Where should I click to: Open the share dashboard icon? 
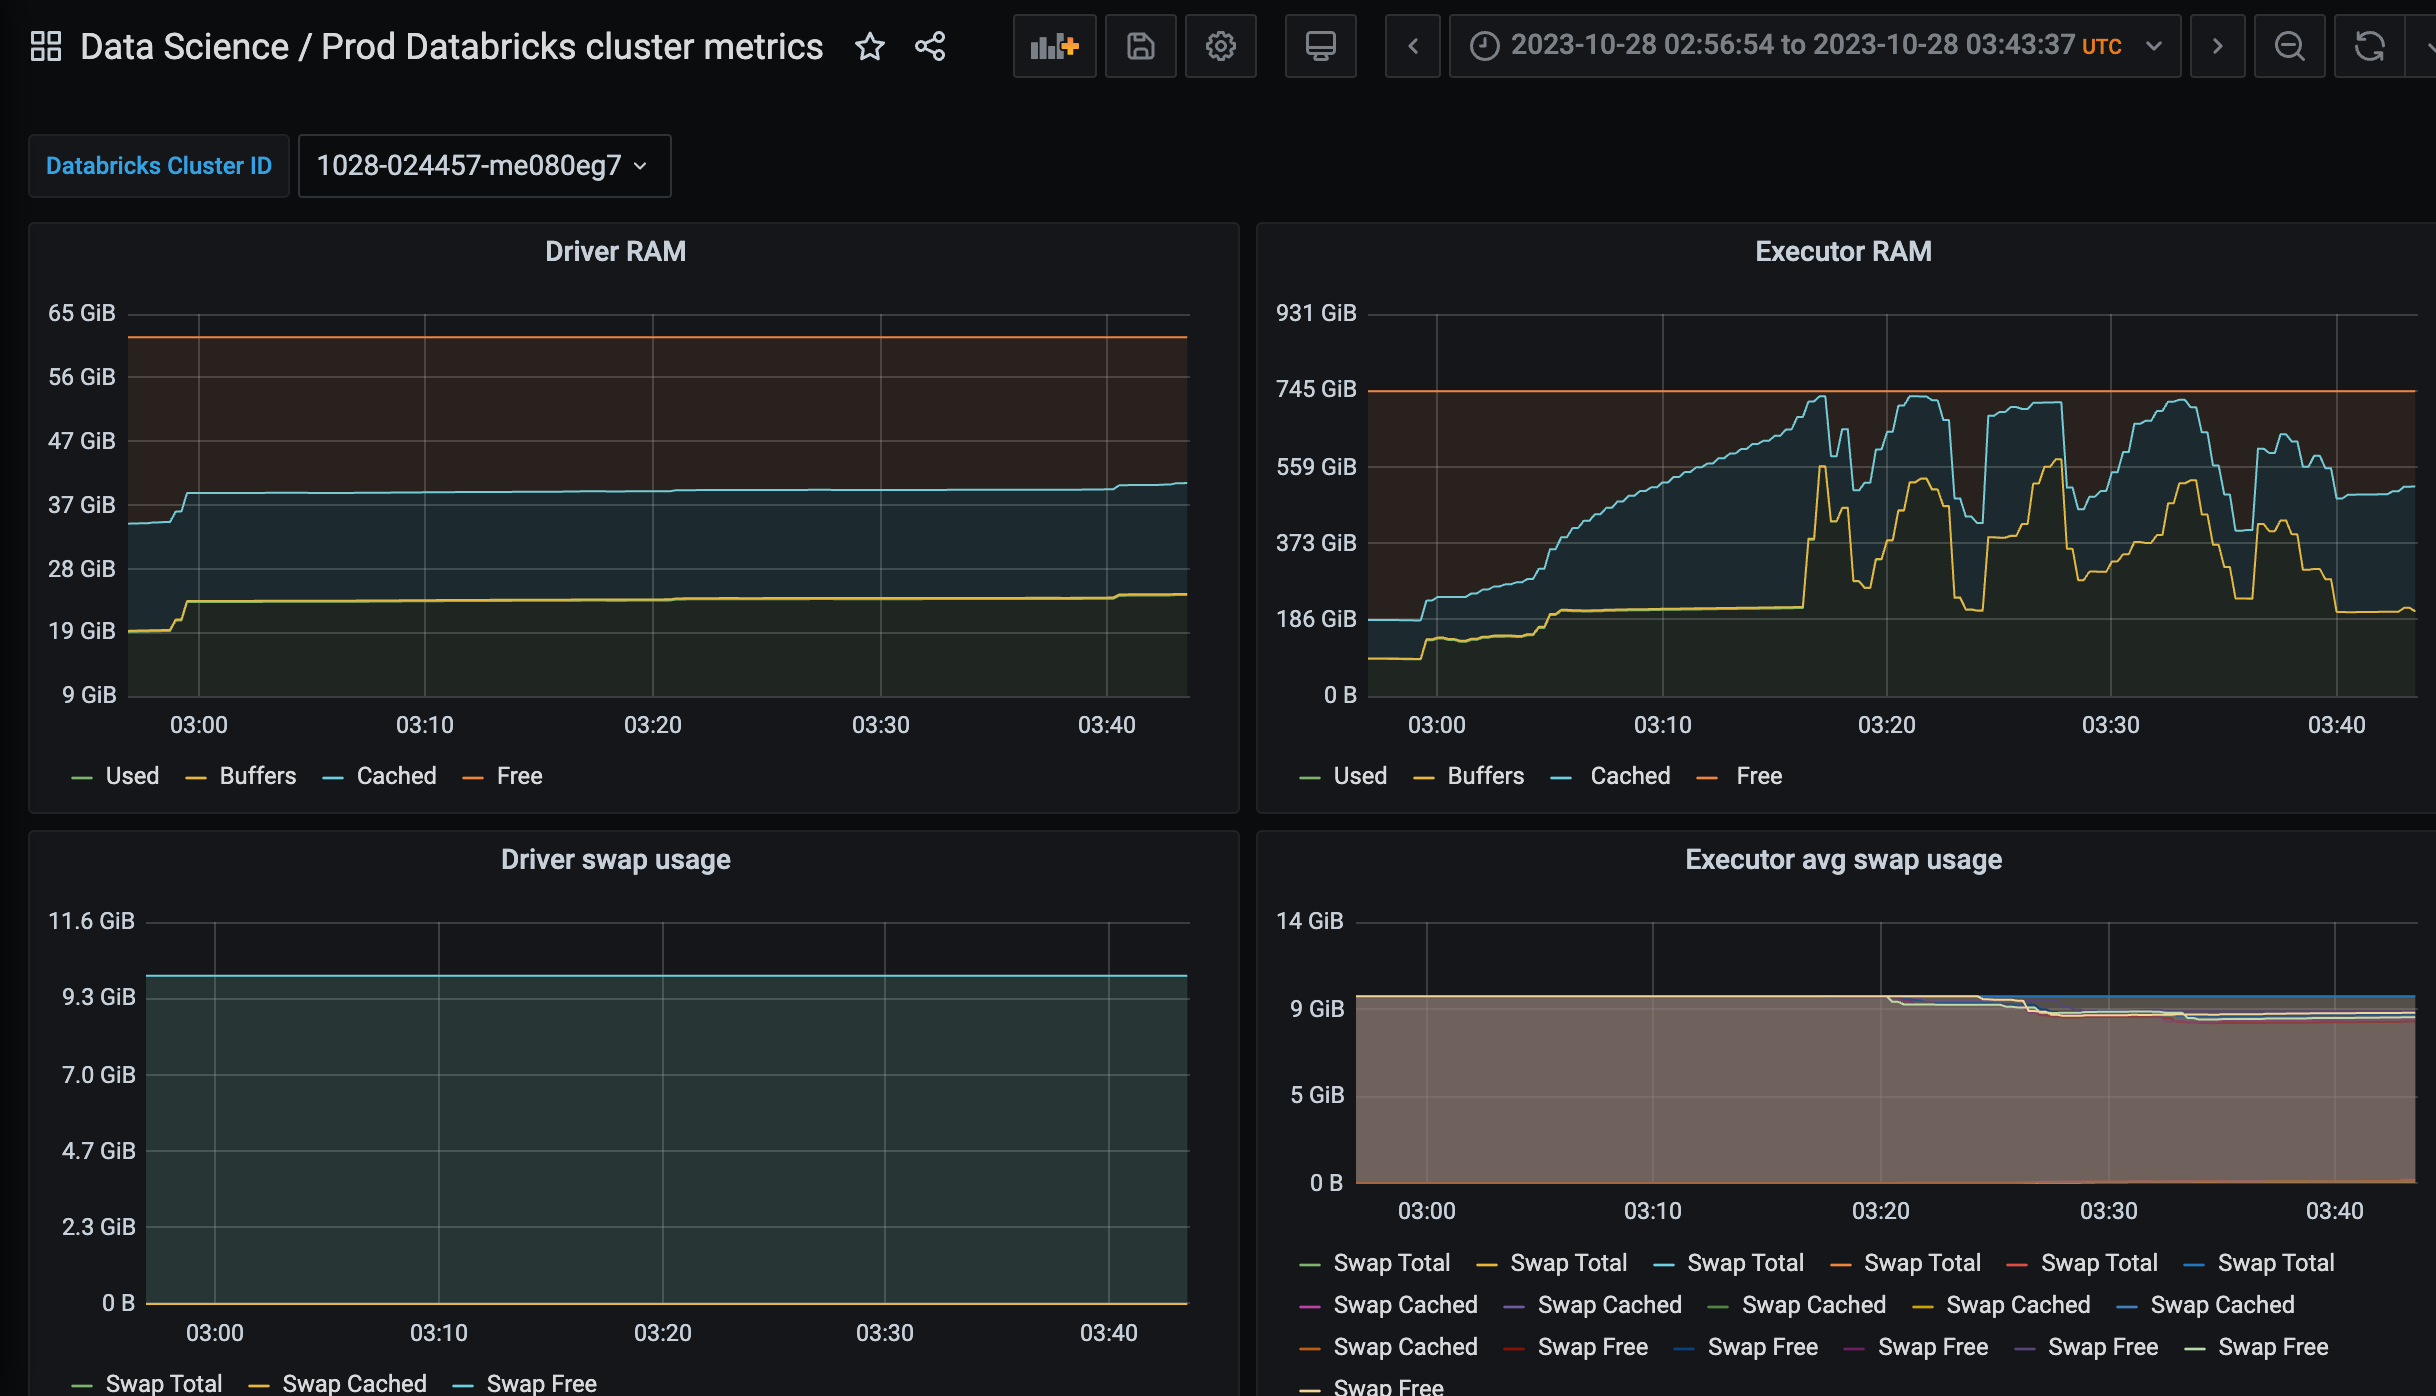[929, 46]
